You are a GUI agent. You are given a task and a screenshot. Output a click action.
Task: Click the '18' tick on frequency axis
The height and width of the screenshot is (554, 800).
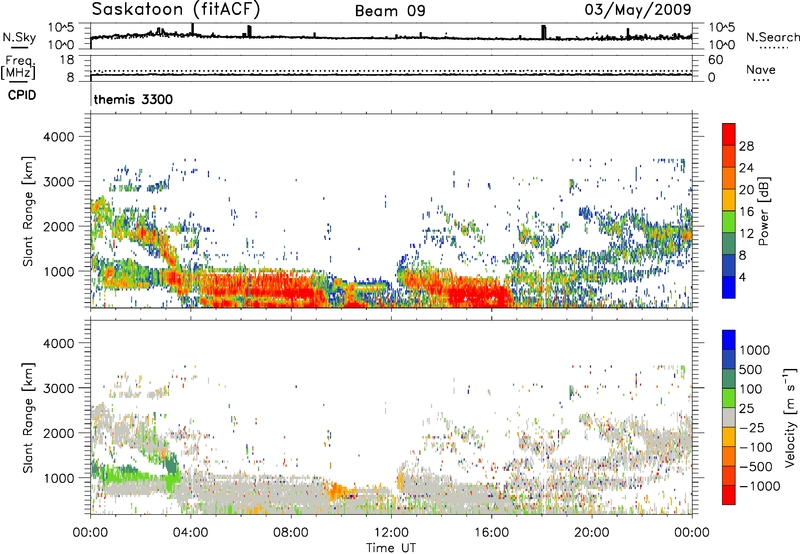coord(67,60)
